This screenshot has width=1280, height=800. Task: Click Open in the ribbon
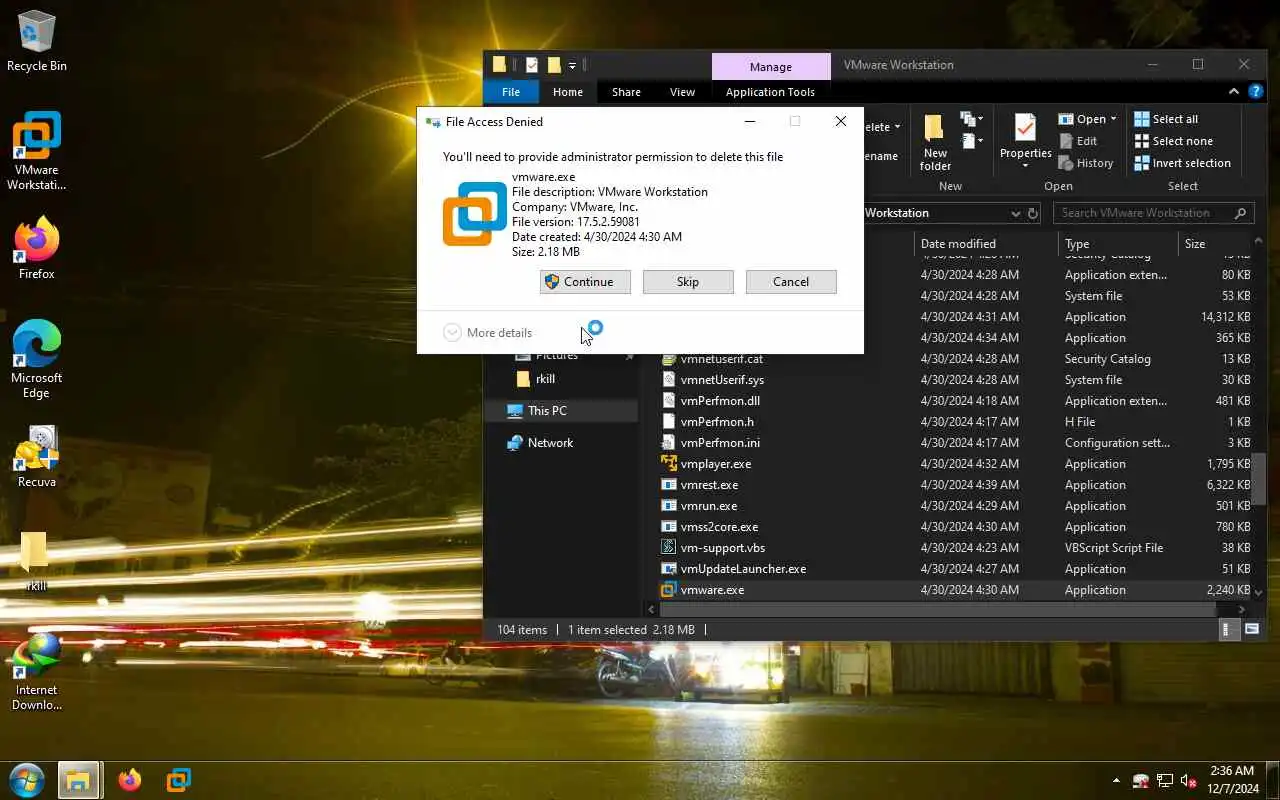[1082, 119]
